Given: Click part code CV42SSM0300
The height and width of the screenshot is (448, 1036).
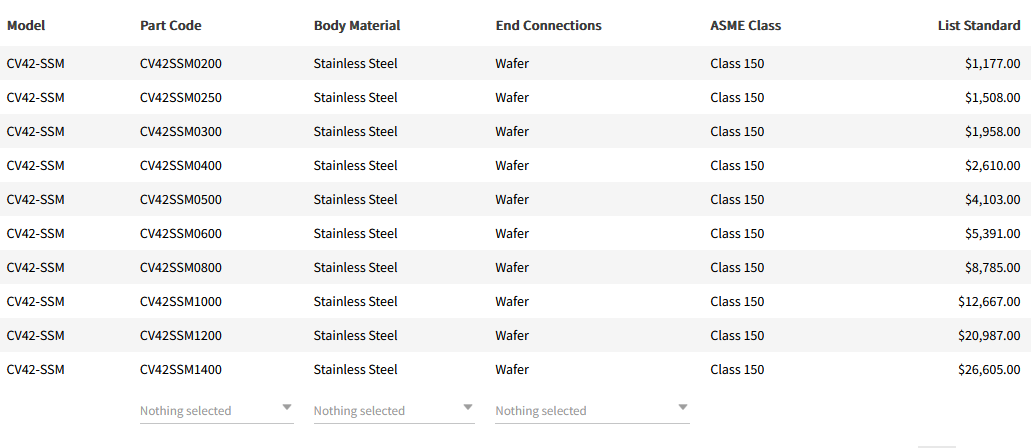Looking at the screenshot, I should 181,131.
